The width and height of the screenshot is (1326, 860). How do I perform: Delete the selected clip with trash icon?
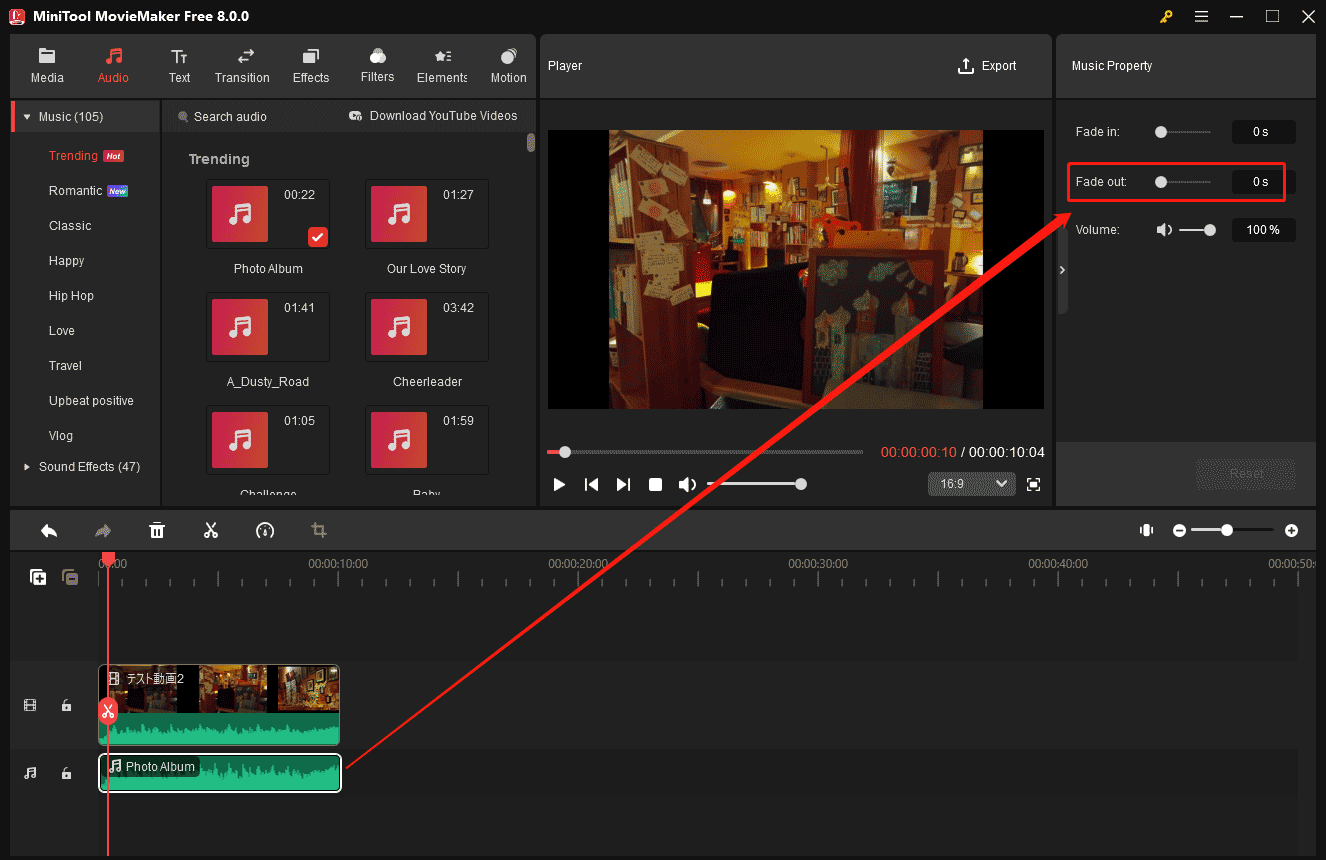point(157,530)
